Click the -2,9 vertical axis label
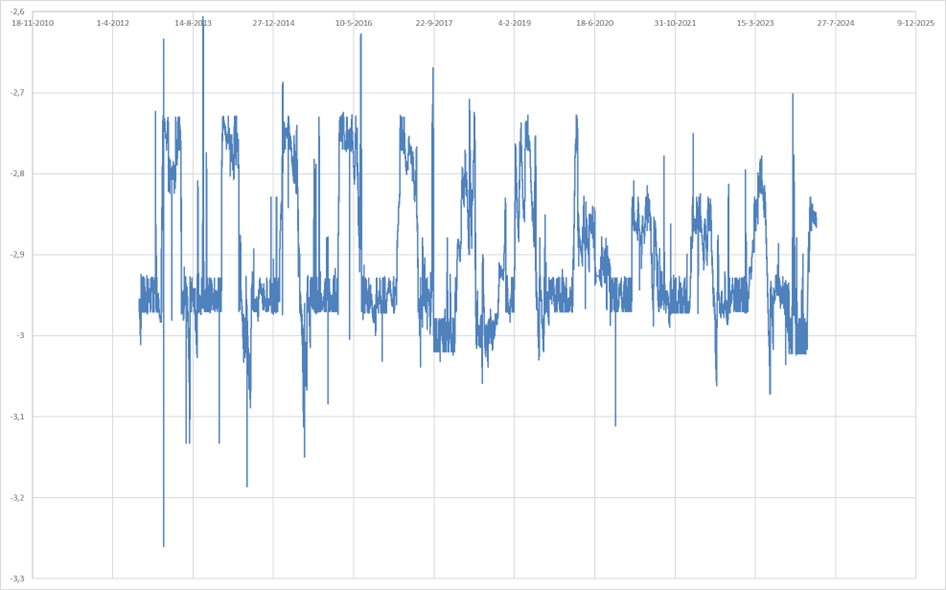This screenshot has height=590, width=946. tap(17, 255)
